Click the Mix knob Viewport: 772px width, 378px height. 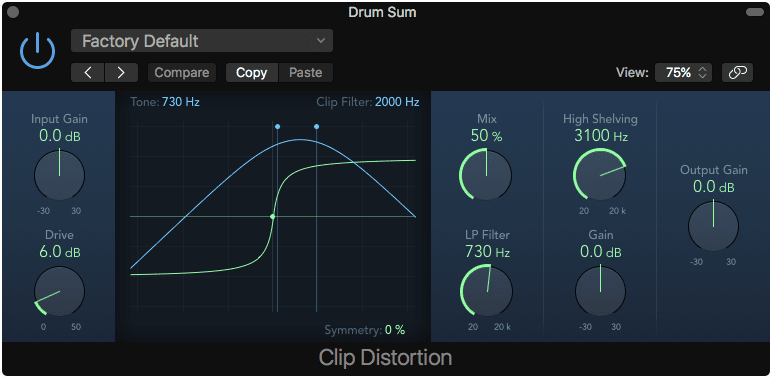(486, 176)
